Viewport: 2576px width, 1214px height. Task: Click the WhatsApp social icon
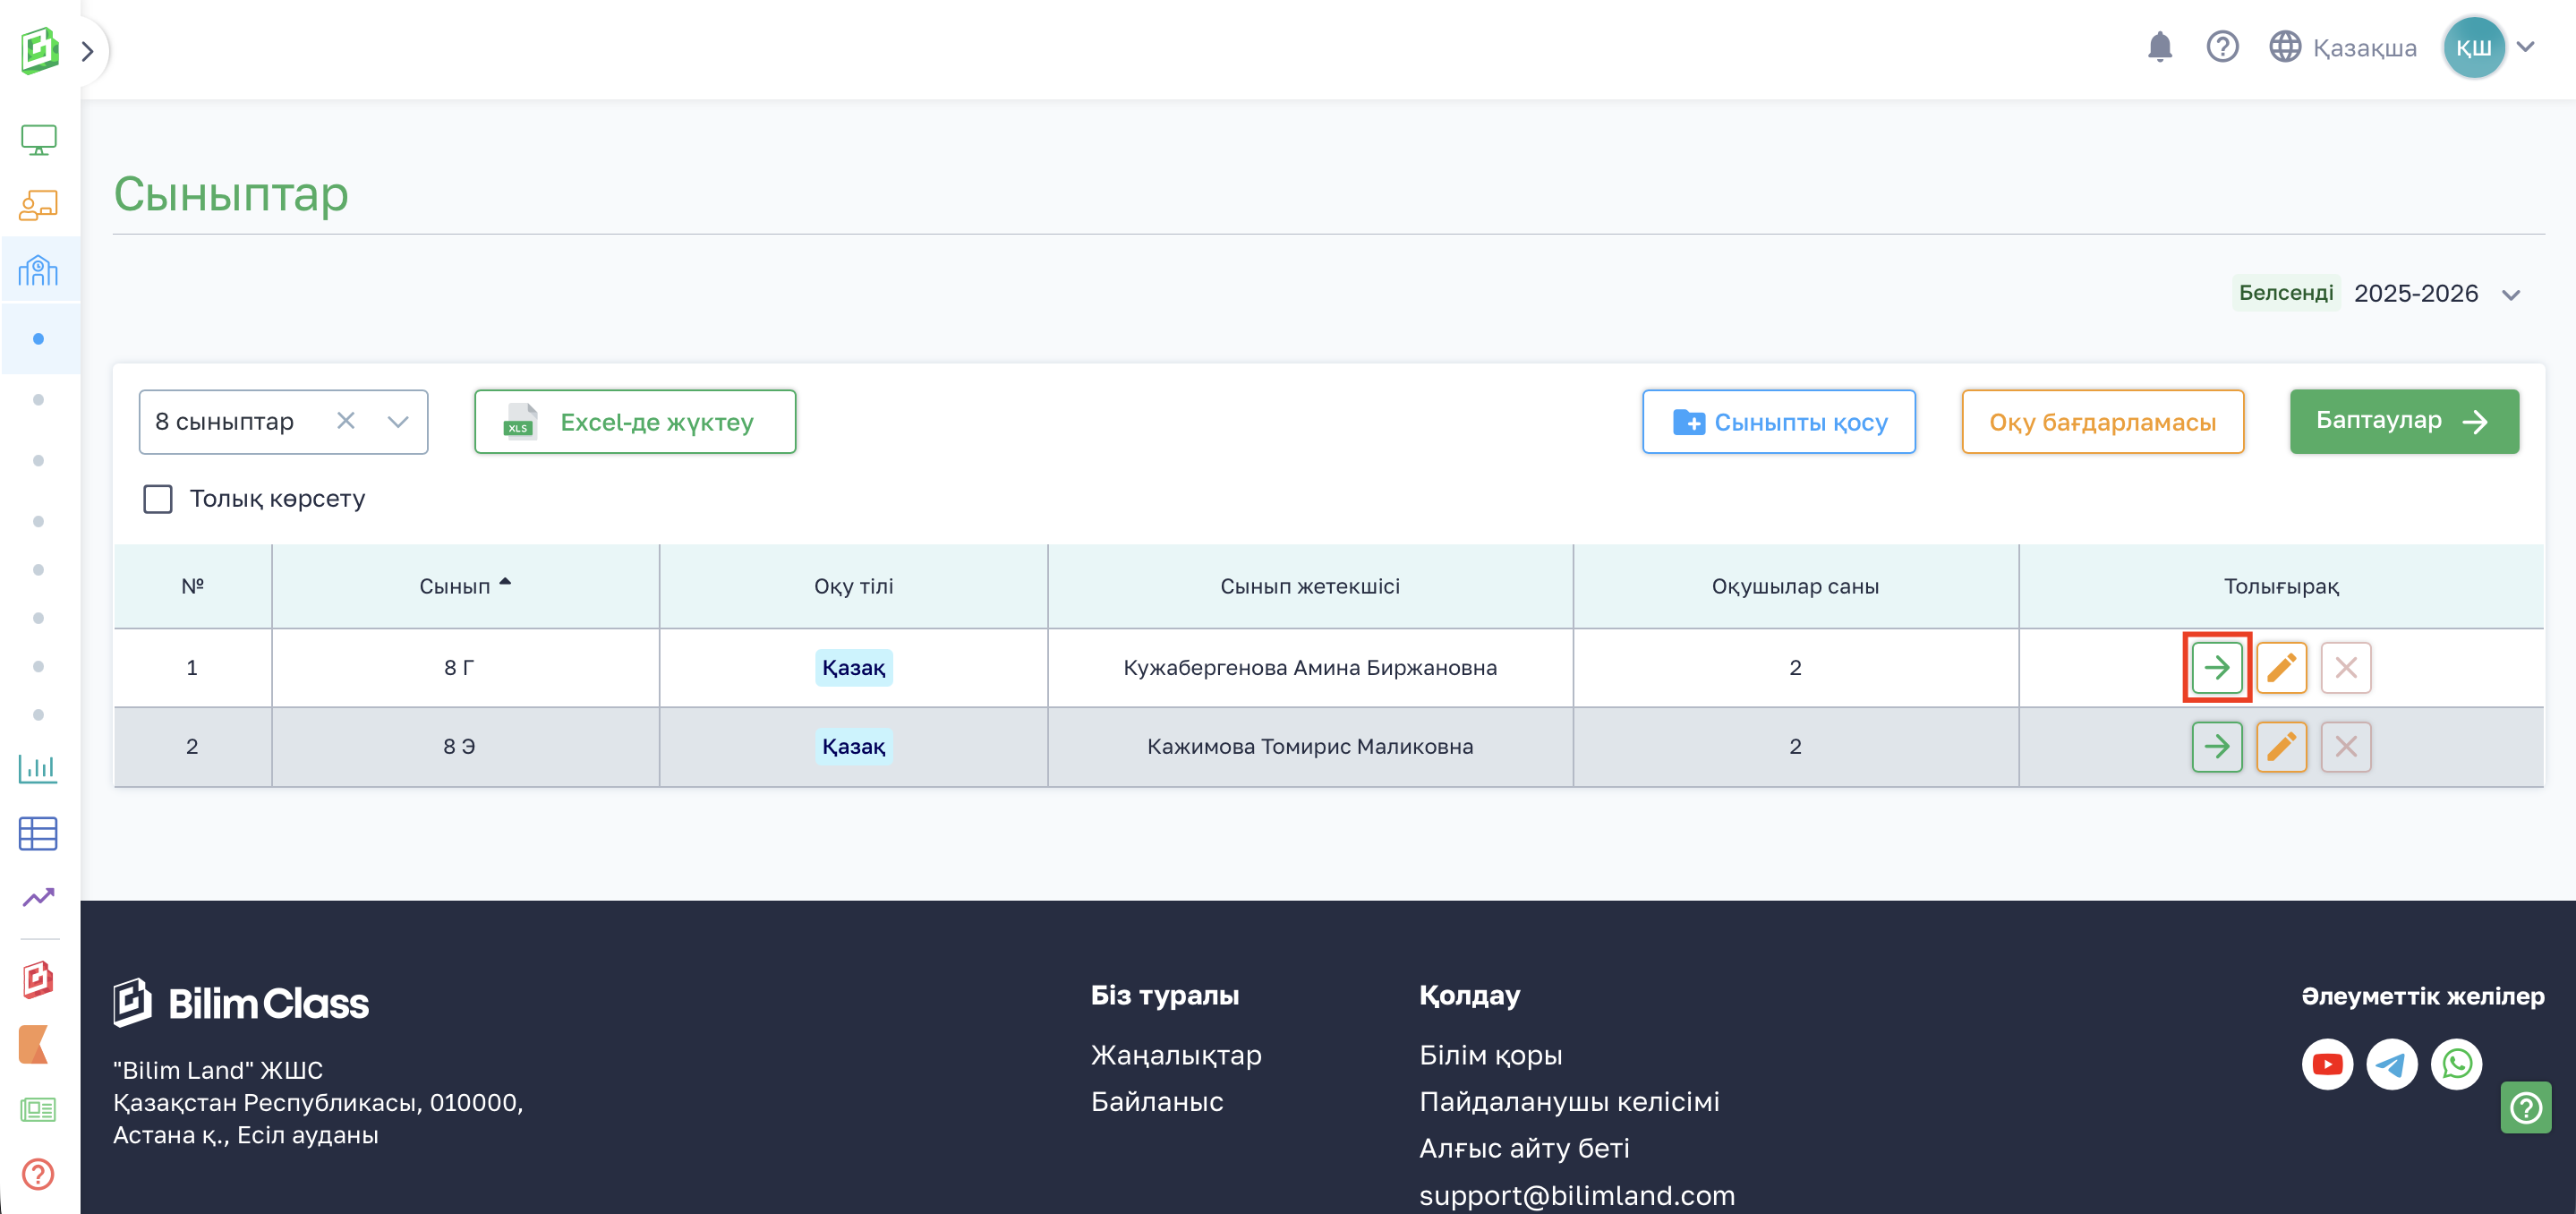coord(2456,1064)
